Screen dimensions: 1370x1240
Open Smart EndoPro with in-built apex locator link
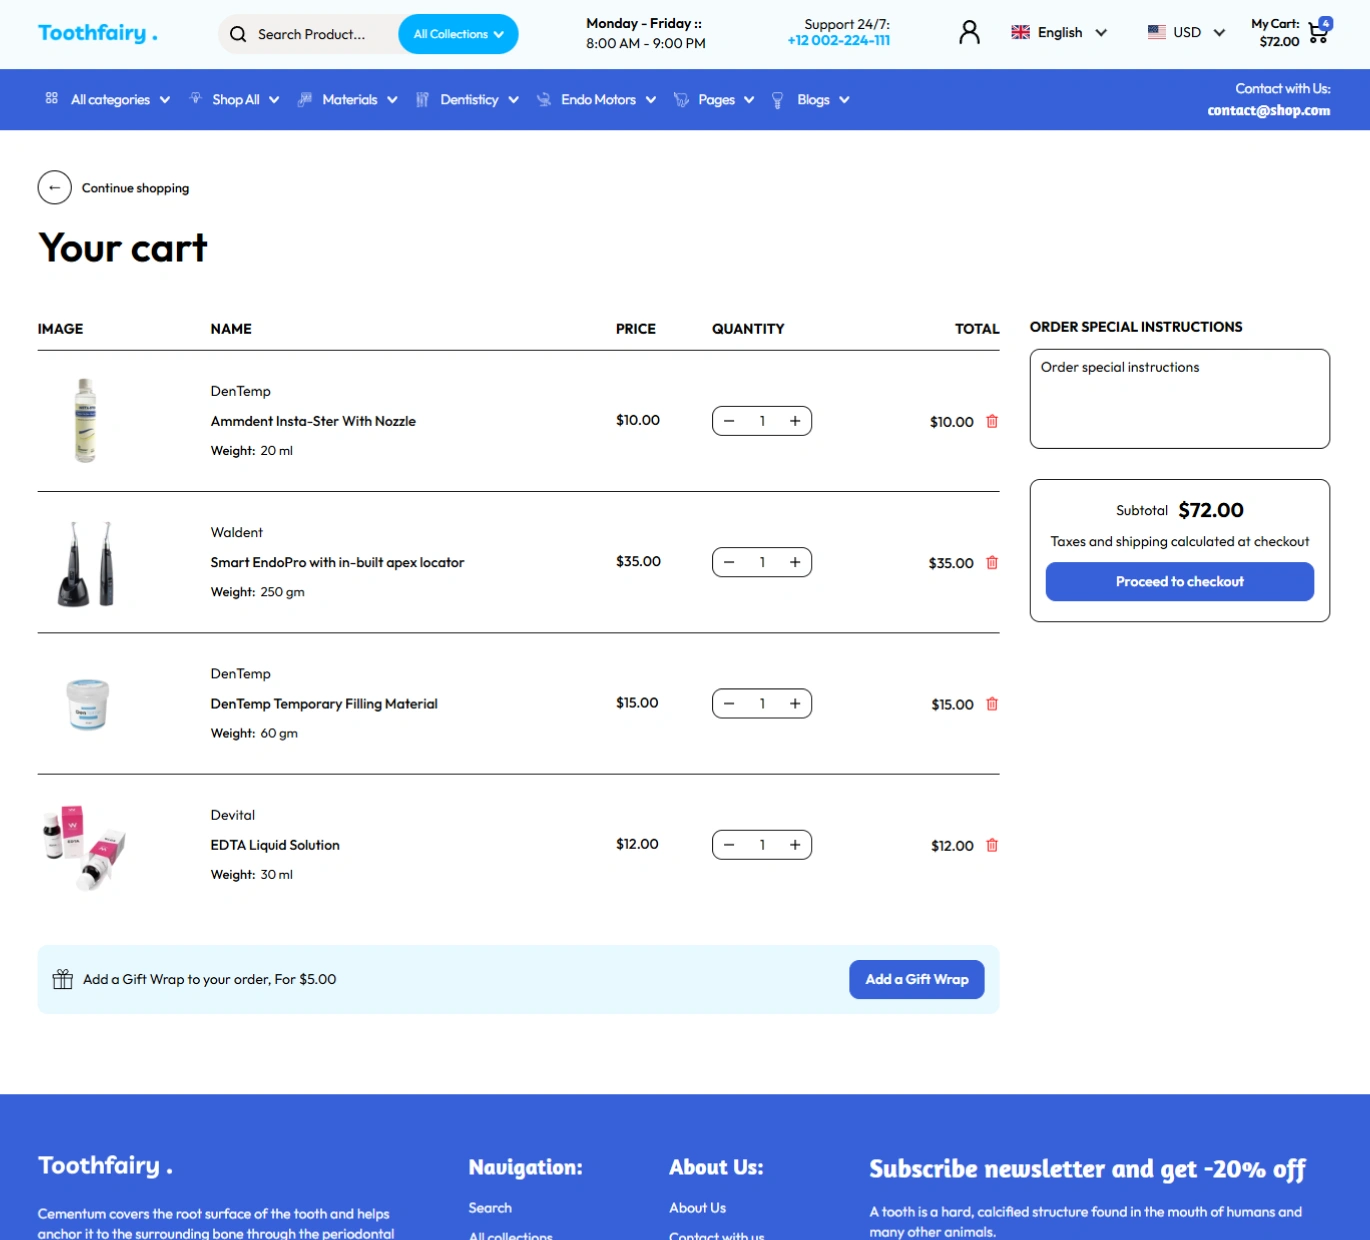[x=337, y=562]
